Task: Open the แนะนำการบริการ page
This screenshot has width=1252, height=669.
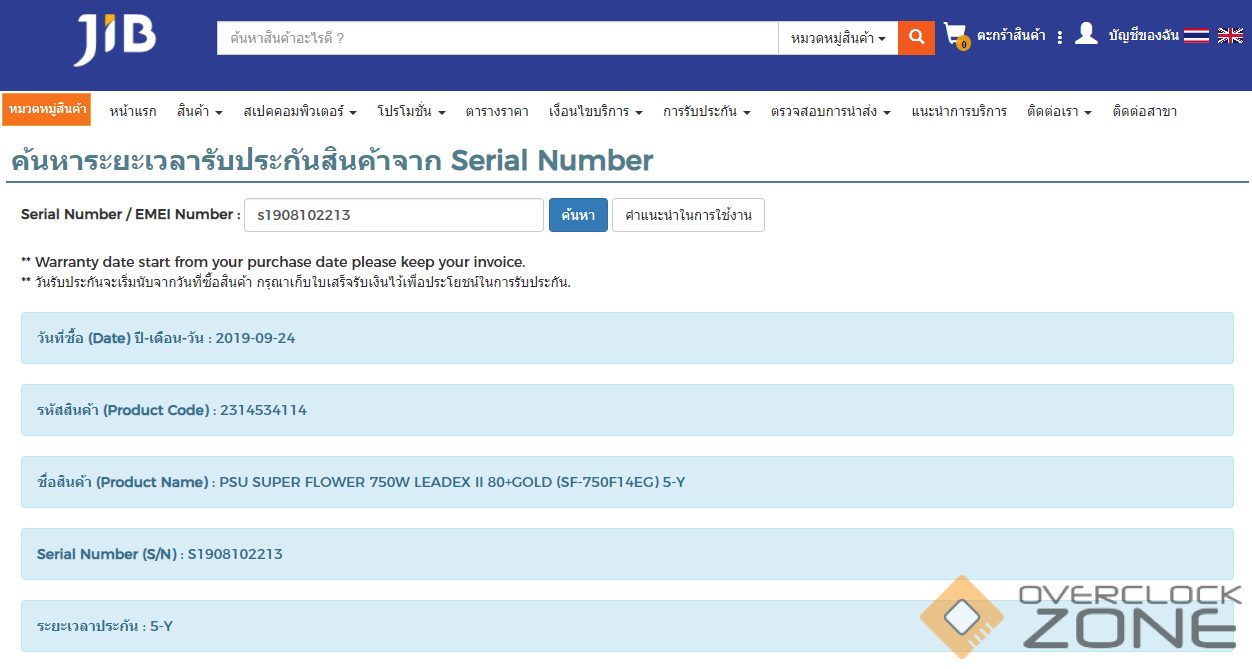Action: tap(959, 111)
